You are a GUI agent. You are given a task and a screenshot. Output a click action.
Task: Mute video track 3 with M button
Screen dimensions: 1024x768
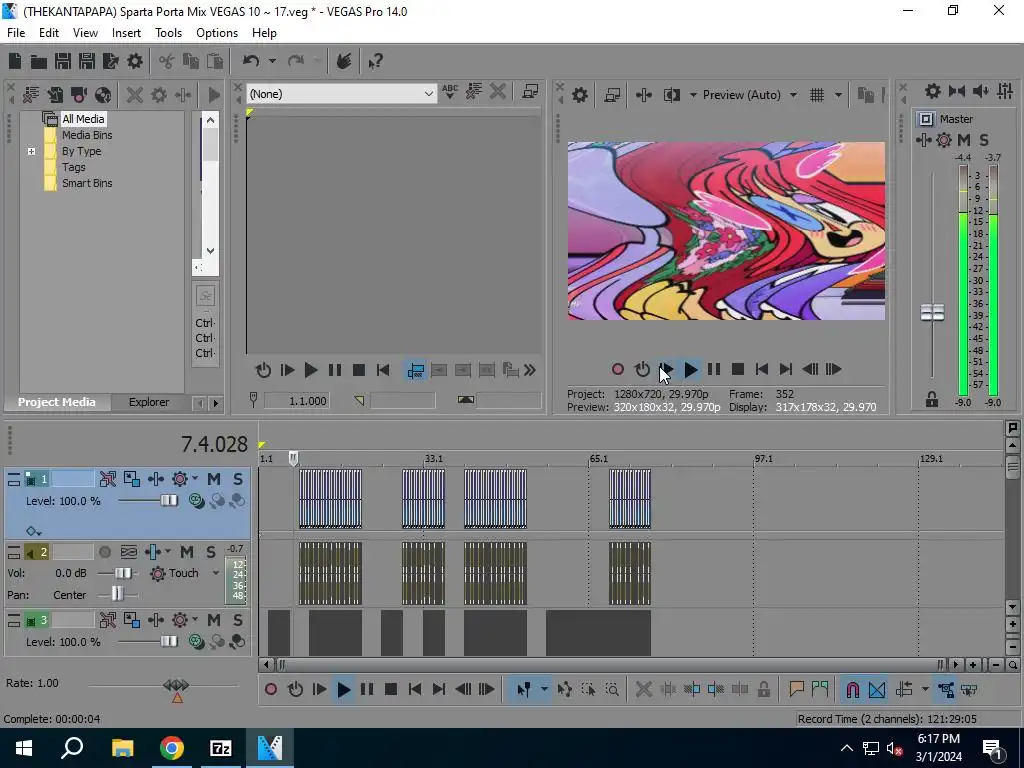tap(214, 620)
